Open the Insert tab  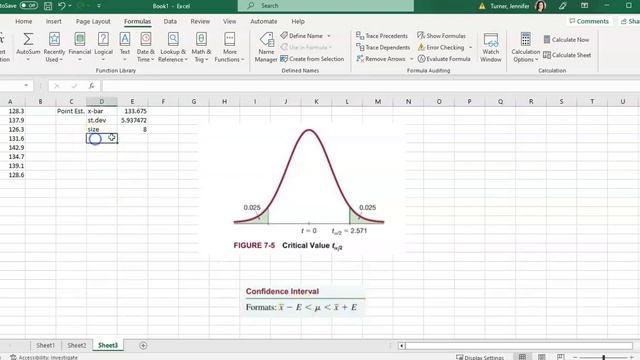click(x=53, y=21)
